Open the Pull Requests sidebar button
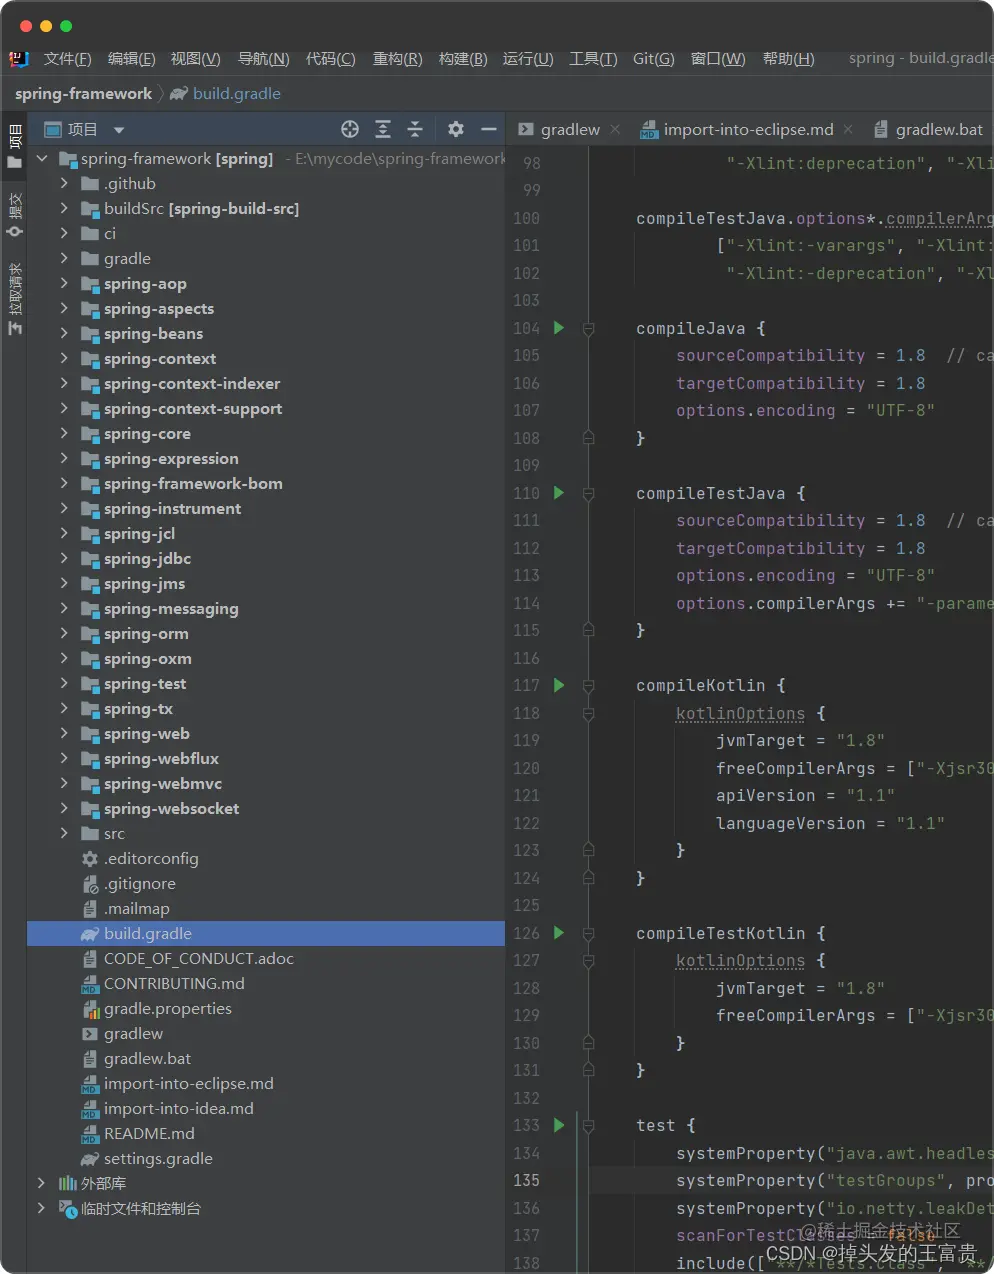The width and height of the screenshot is (994, 1274). 15,298
